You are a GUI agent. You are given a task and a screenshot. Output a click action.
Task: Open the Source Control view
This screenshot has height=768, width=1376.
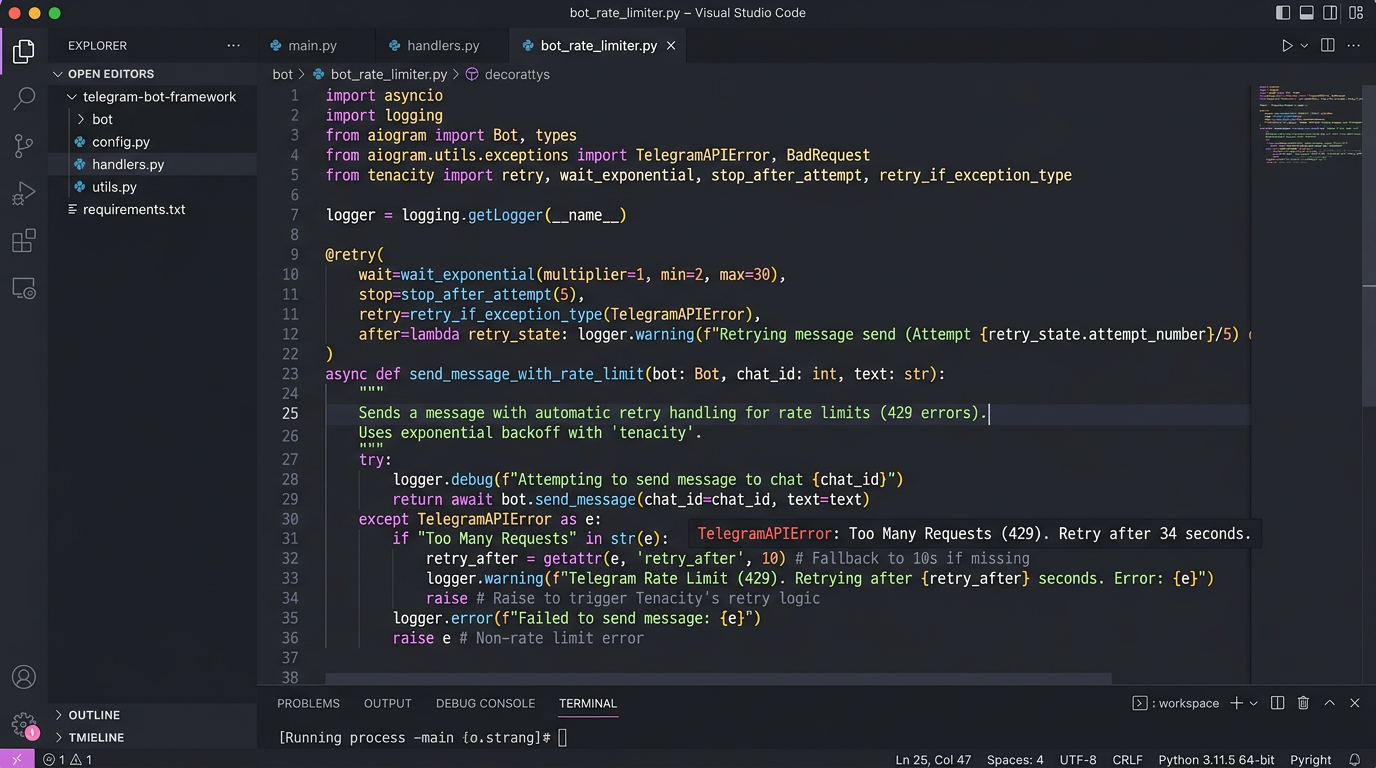(24, 146)
